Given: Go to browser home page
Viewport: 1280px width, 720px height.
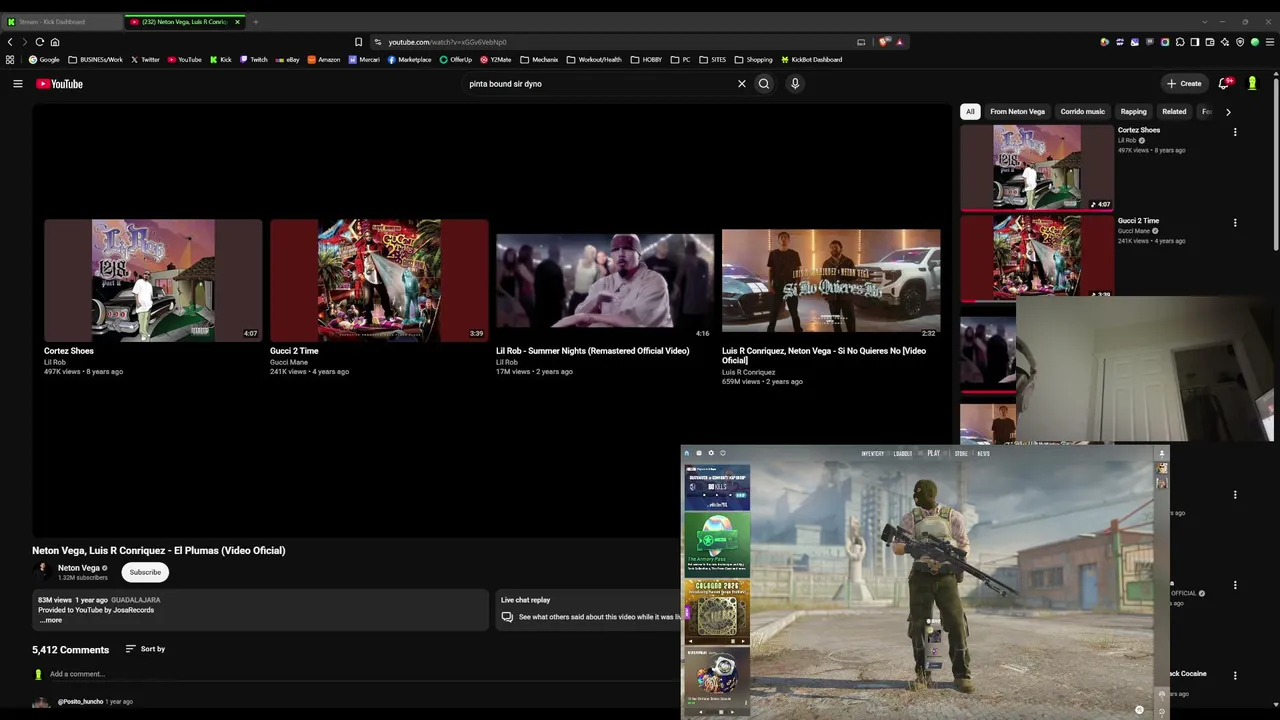Looking at the screenshot, I should pos(55,42).
